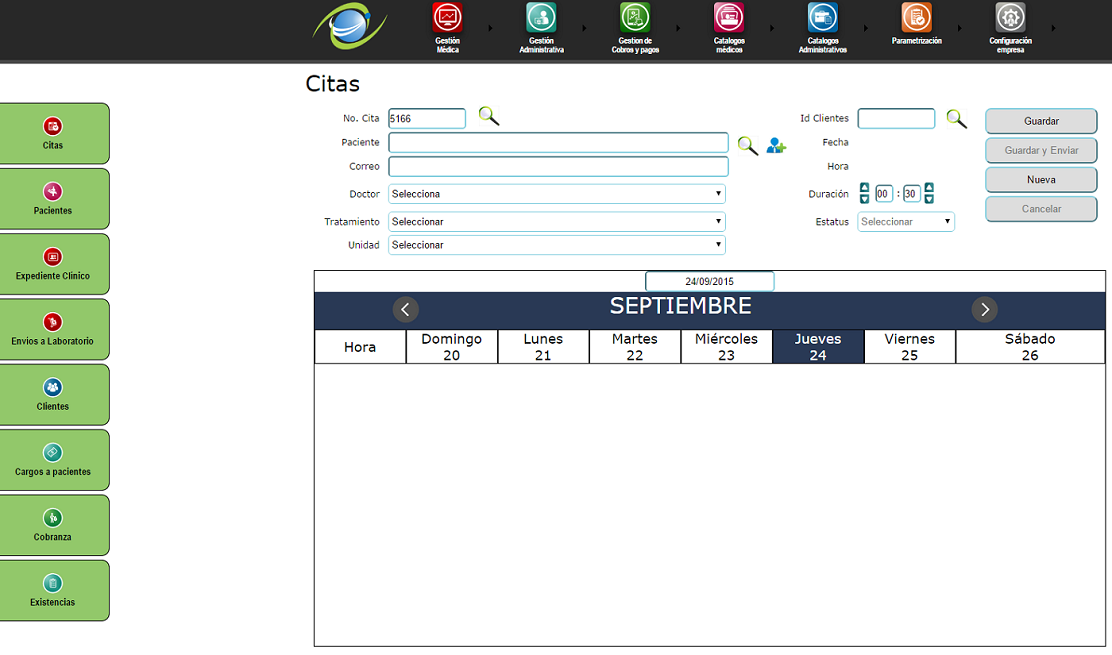
Task: Go to Pacientes in the sidebar
Action: [54, 199]
